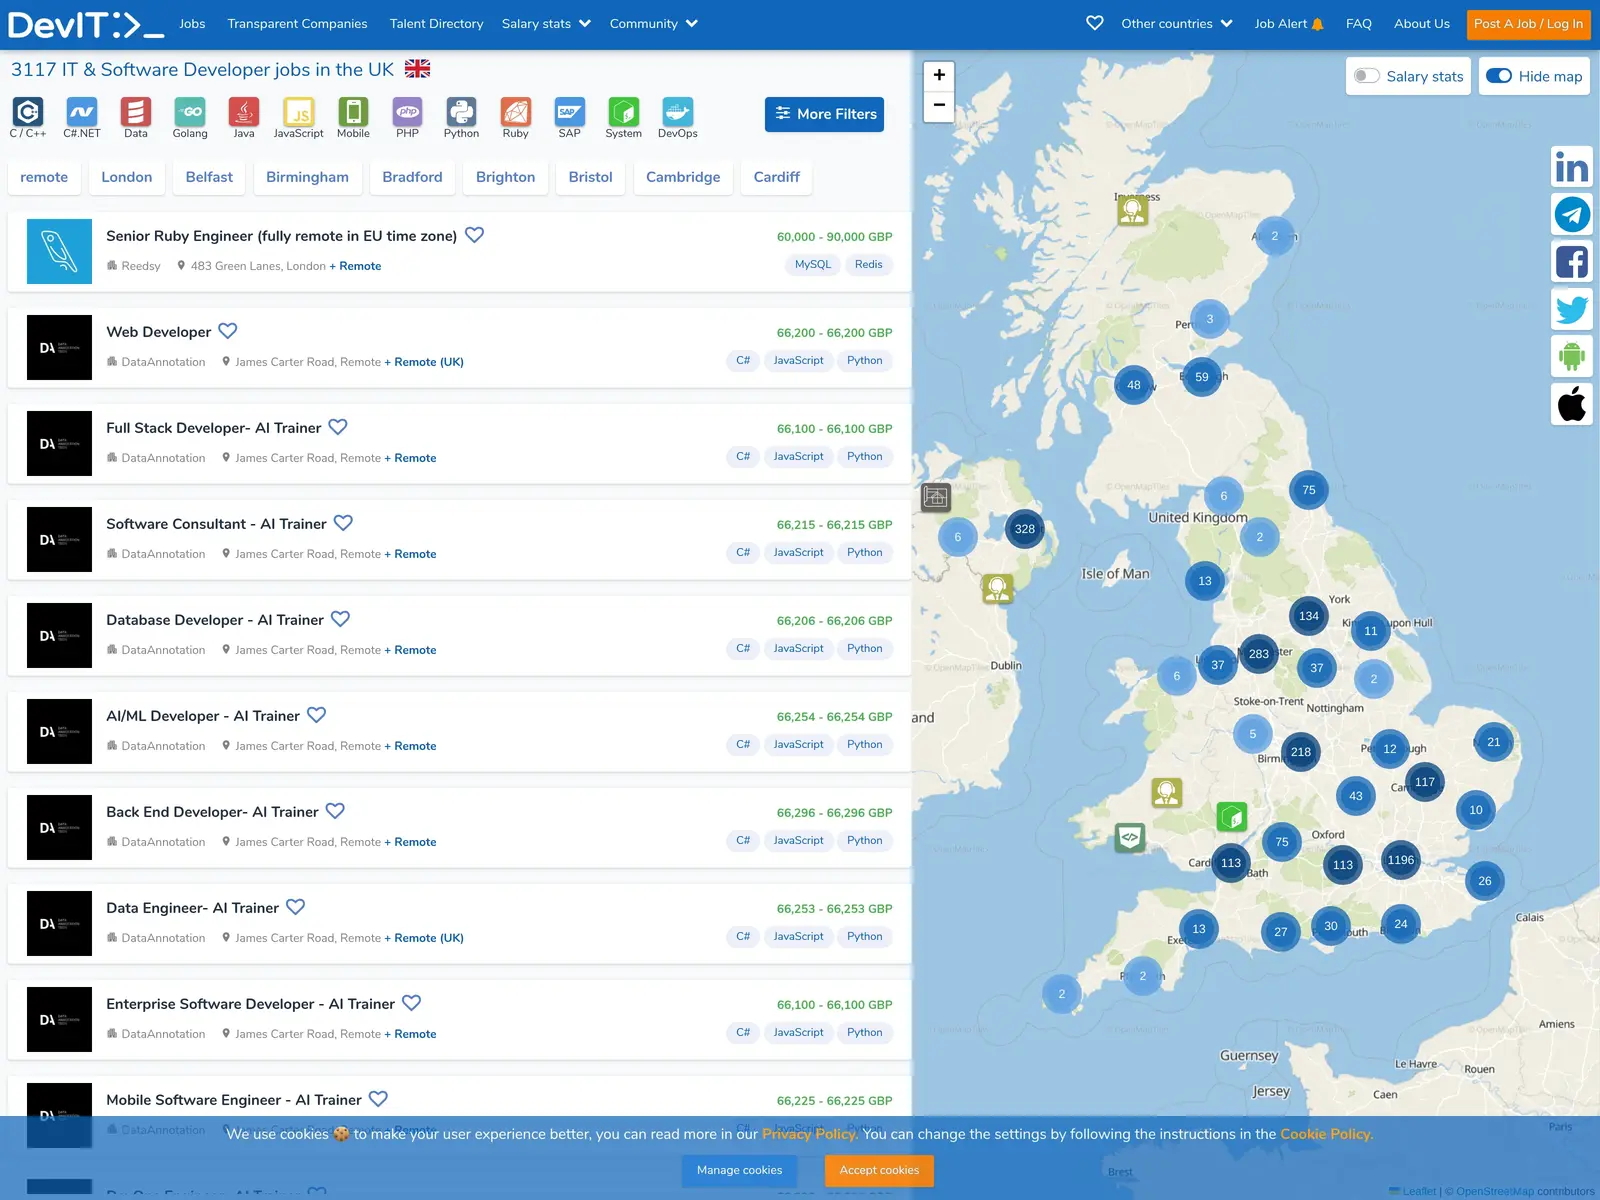Click the 1196 job cluster on map
The height and width of the screenshot is (1200, 1600).
click(1401, 860)
